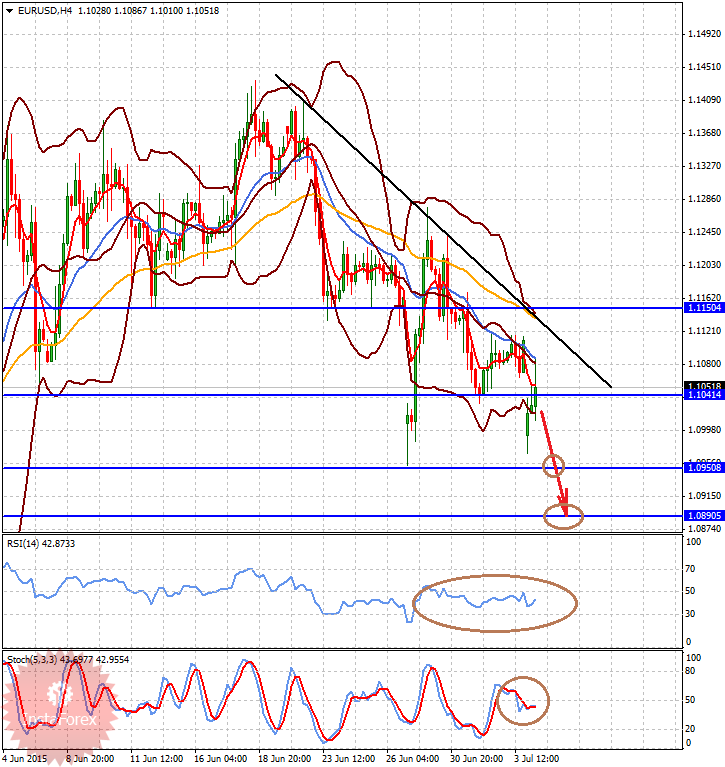Viewport: 725px width, 767px height.
Task: Click the 4 Jun 2015 date label
Action: coord(25,759)
